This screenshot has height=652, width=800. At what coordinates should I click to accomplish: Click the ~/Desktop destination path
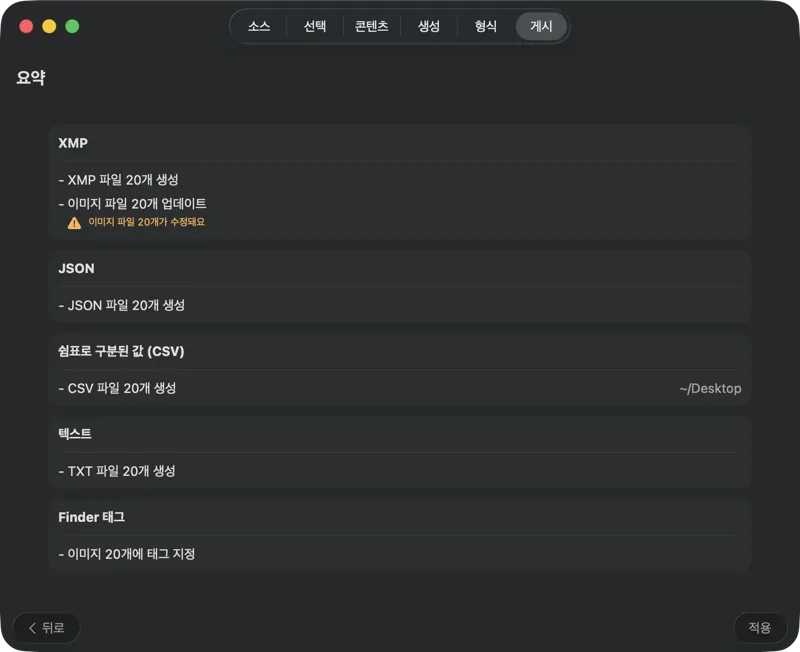tap(710, 388)
